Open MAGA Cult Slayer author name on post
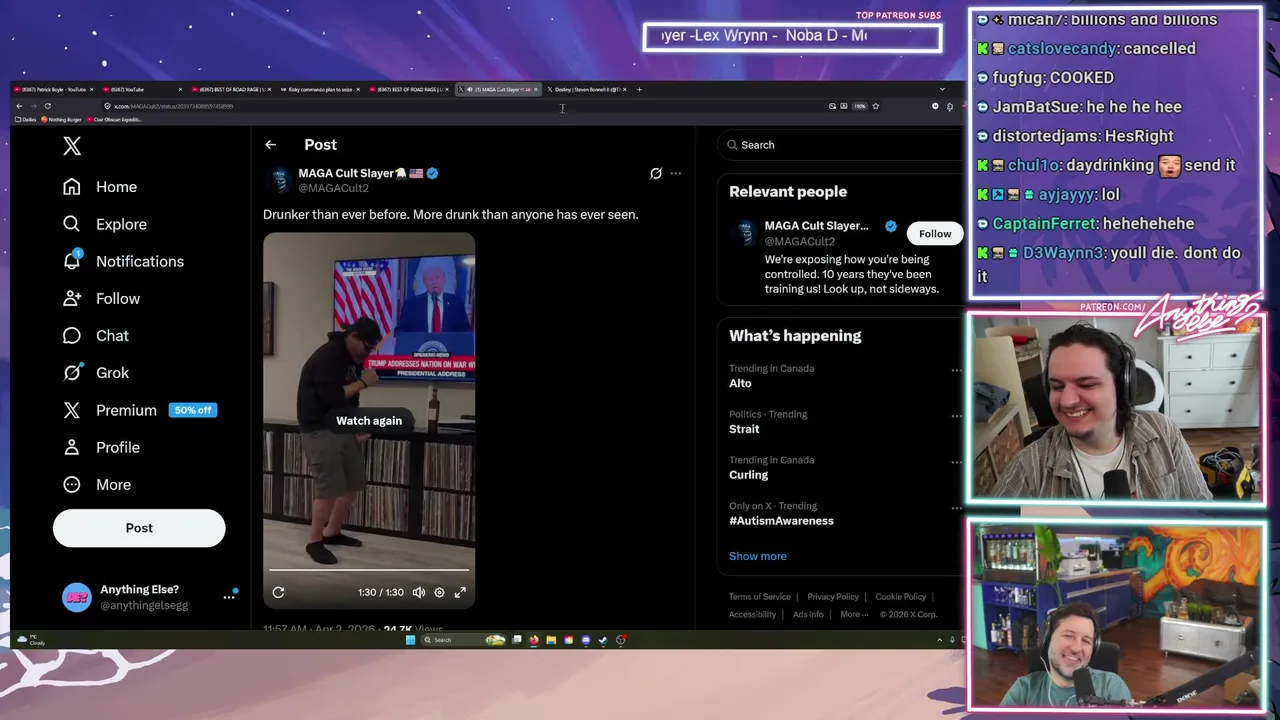This screenshot has height=720, width=1280. pos(346,173)
